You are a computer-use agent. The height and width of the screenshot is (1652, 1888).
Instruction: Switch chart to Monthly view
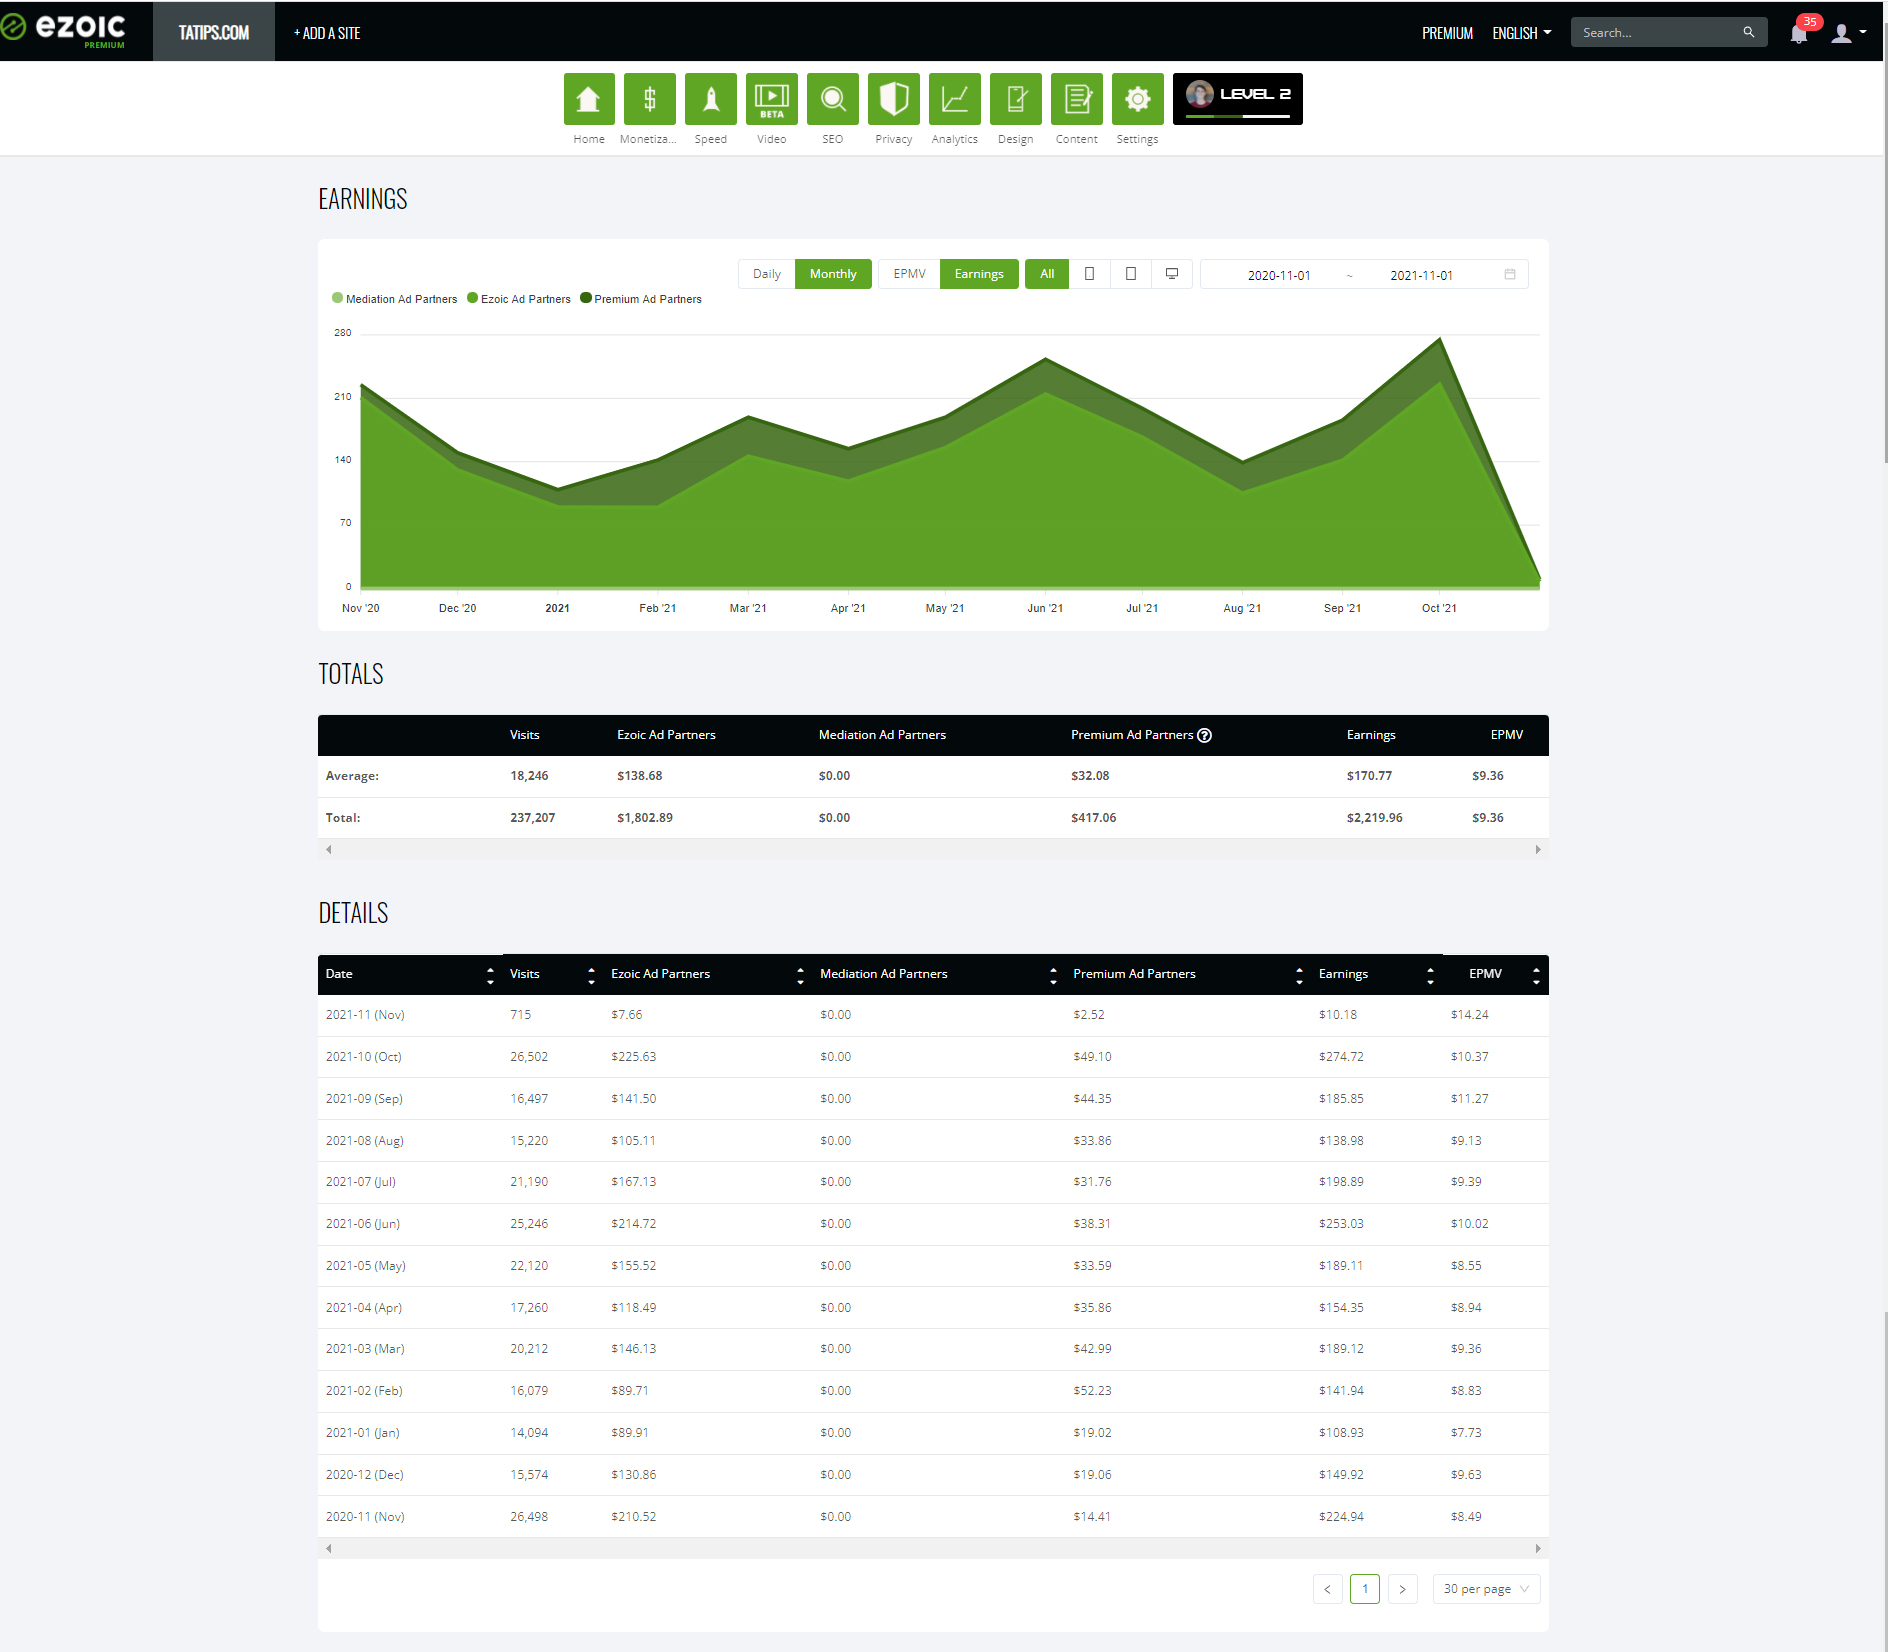click(x=833, y=274)
